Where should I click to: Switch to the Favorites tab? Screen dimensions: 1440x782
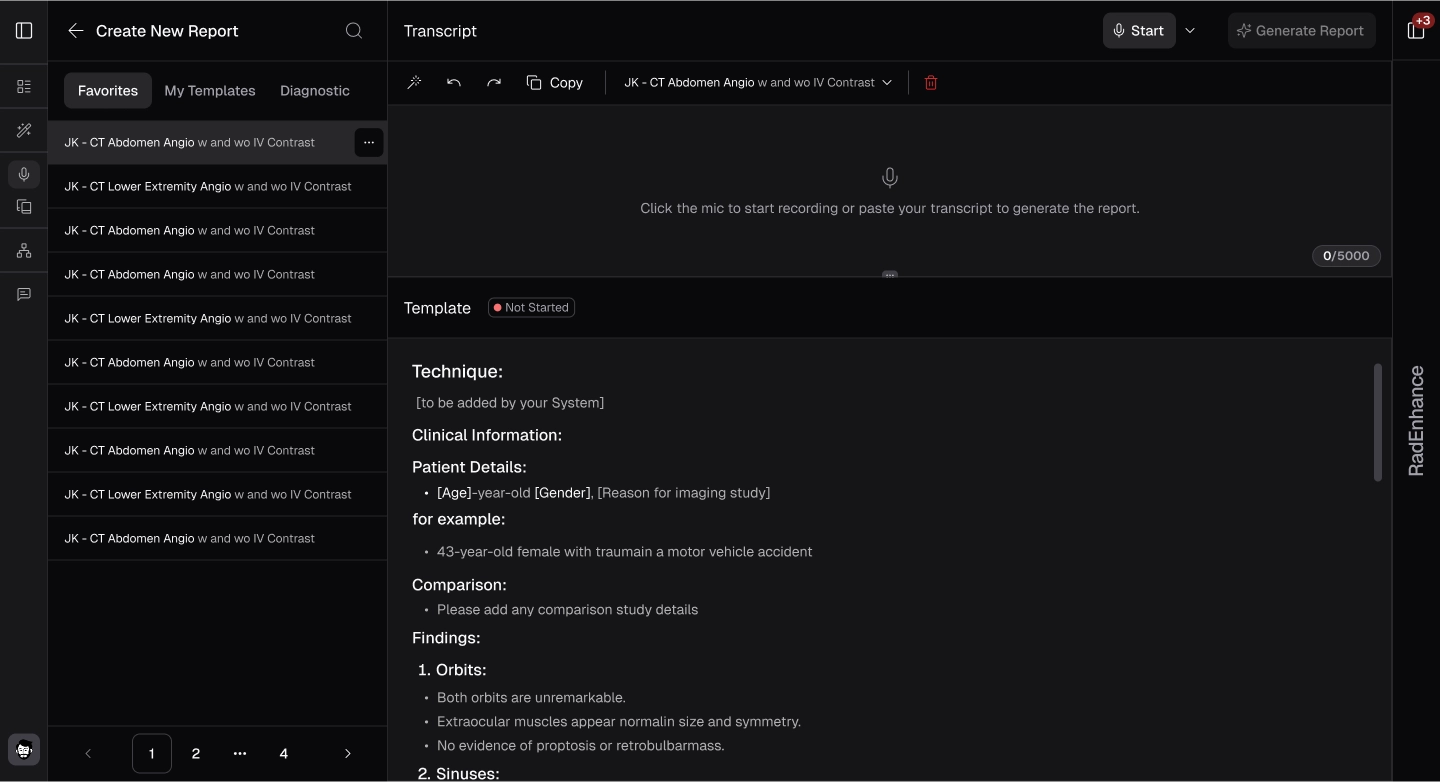[x=108, y=90]
